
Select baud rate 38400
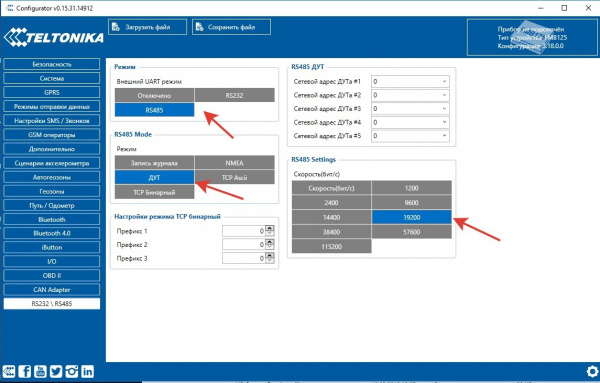[331, 232]
